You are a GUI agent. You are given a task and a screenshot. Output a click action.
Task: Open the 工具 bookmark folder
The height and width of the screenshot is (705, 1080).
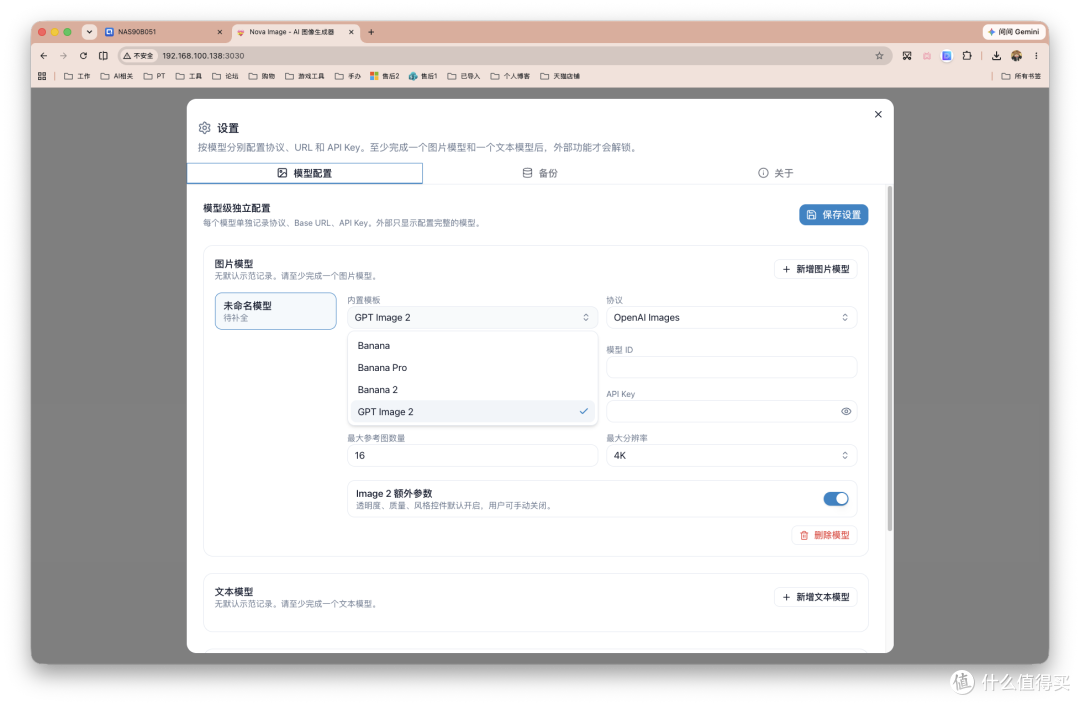click(x=189, y=76)
